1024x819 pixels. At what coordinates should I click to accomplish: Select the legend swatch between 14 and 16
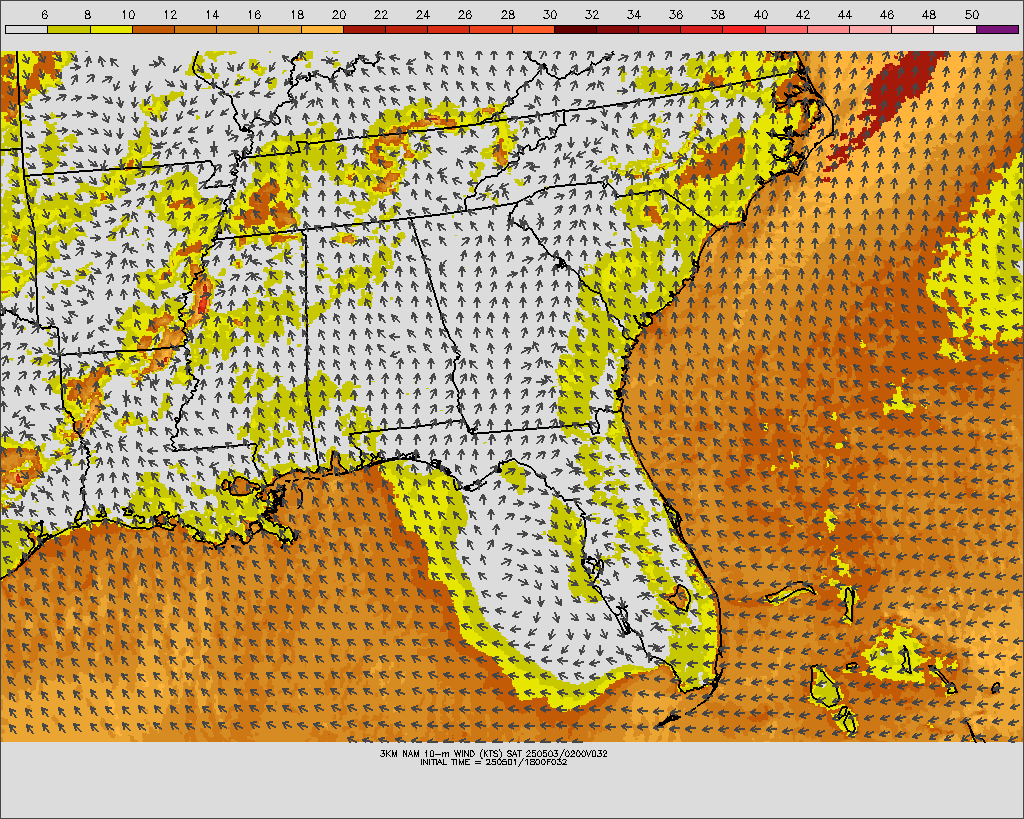click(x=238, y=29)
